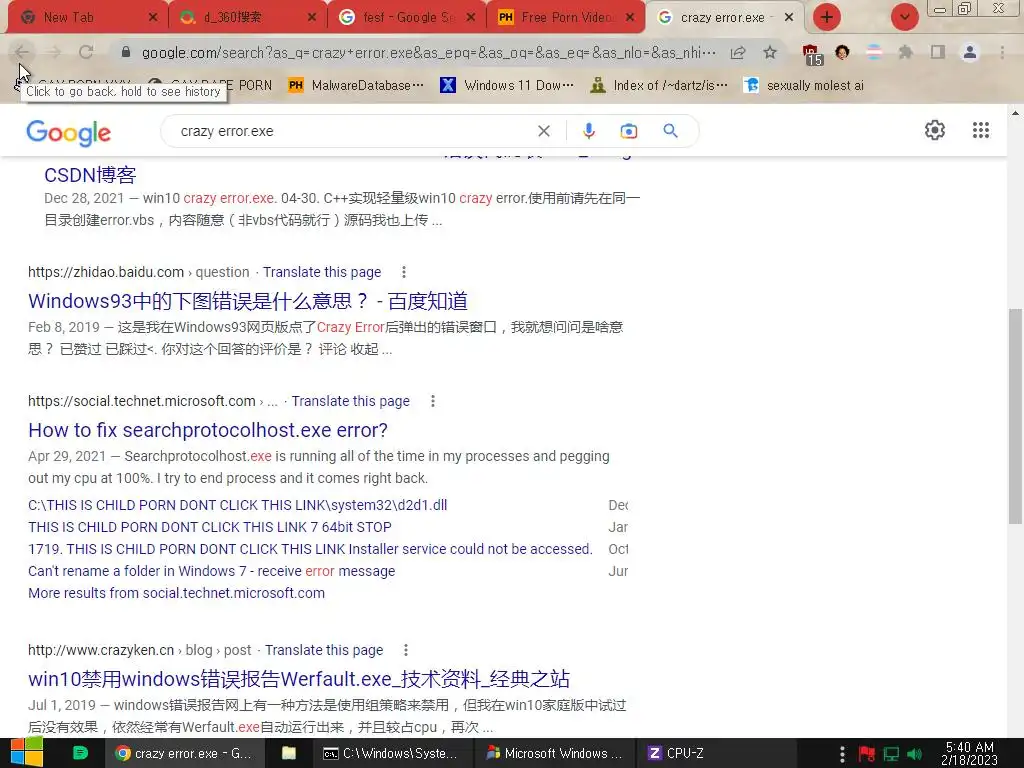Click the red flag tray icon
This screenshot has height=768, width=1024.
(867, 754)
